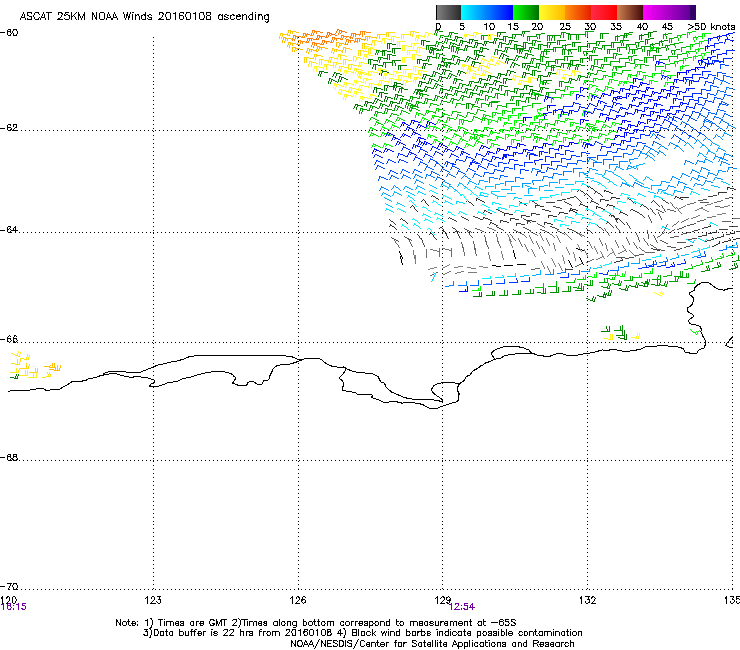Image resolution: width=740 pixels, height=650 pixels.
Task: Click the note line about 'Times are GMT'
Action: click(x=316, y=623)
